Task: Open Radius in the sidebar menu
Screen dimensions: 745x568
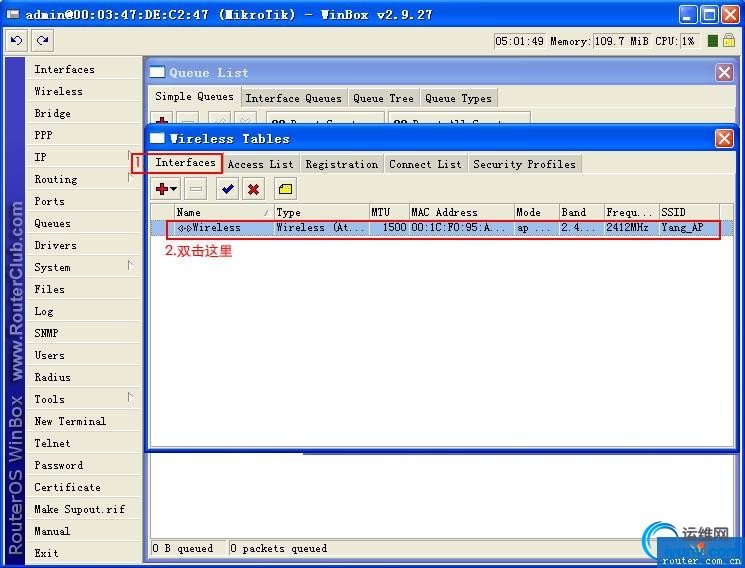Action: (83, 377)
